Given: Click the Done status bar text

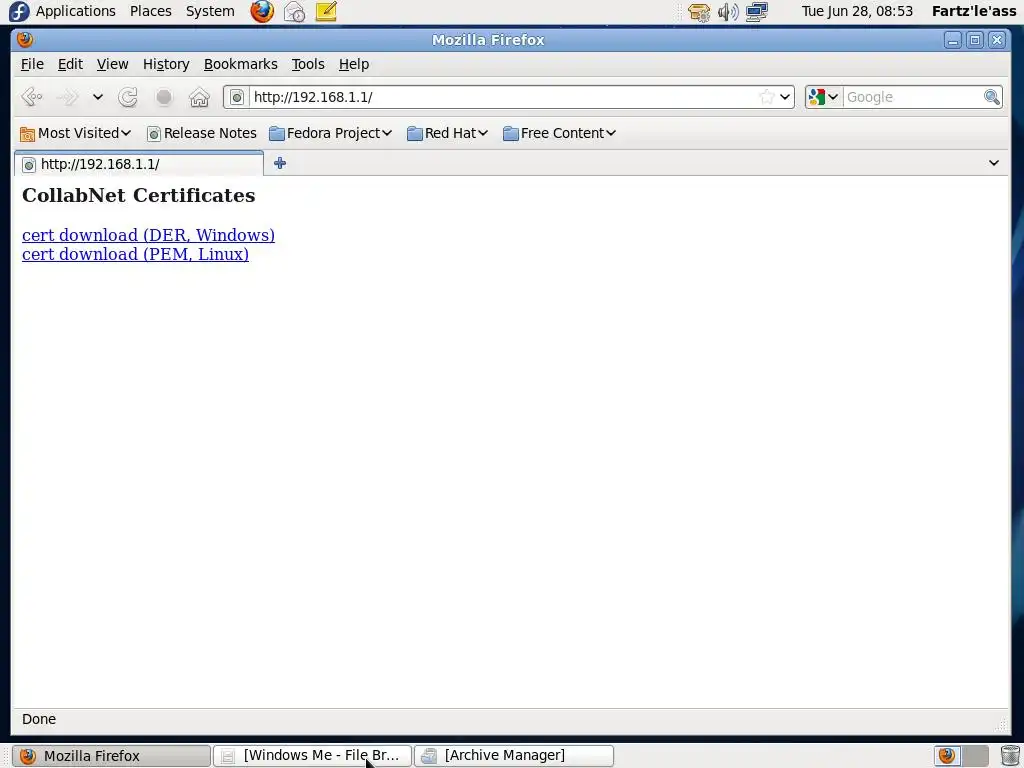Looking at the screenshot, I should point(39,719).
